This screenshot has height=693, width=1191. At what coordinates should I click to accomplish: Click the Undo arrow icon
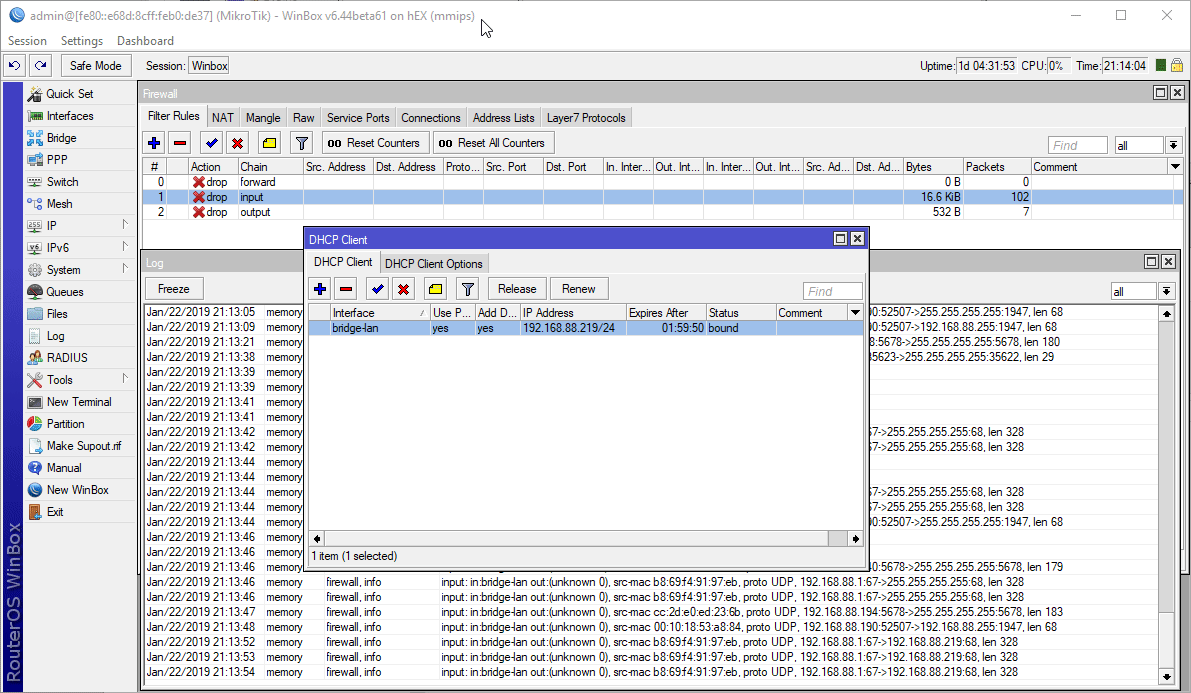tap(14, 66)
